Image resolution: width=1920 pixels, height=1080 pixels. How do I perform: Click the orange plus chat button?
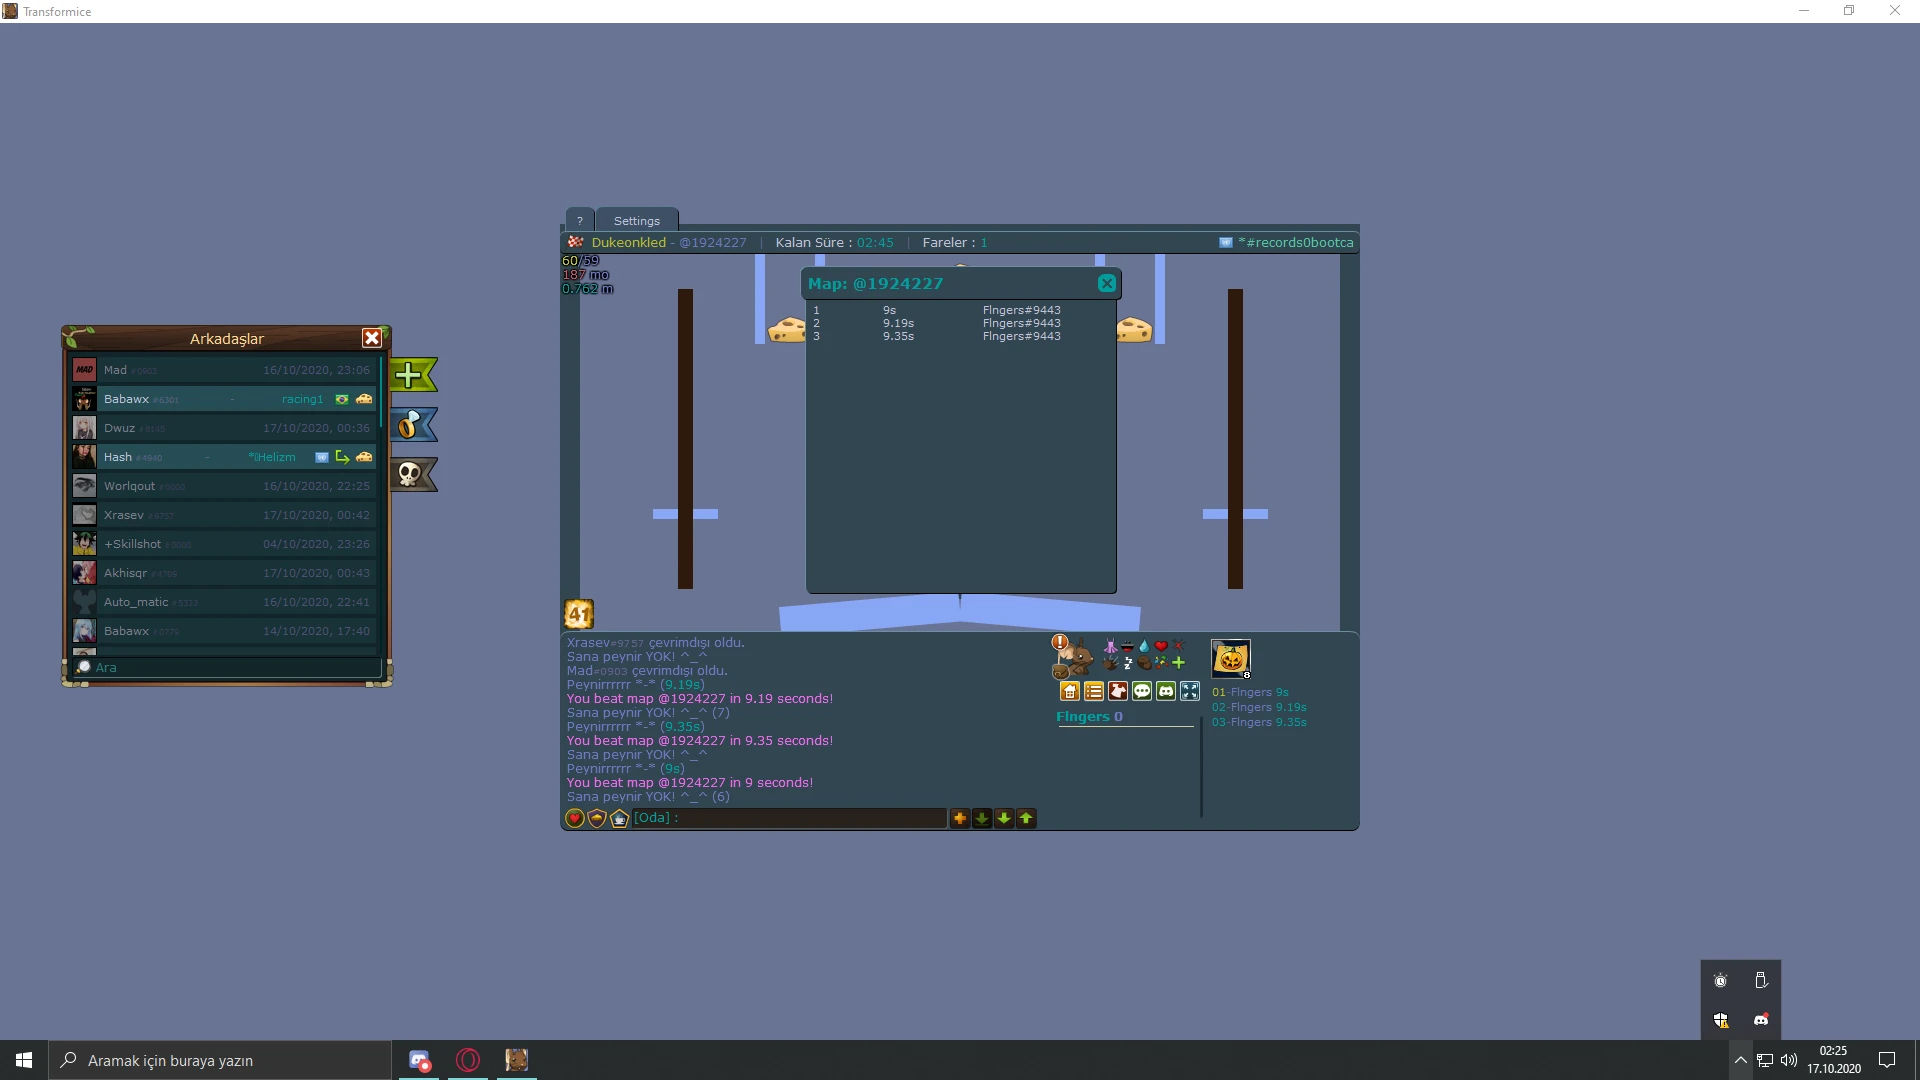960,819
